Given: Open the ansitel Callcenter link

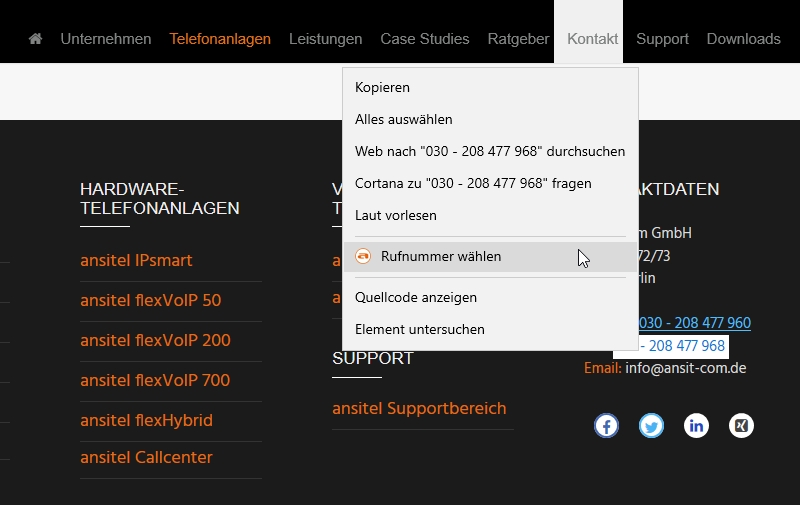Looking at the screenshot, I should point(146,458).
